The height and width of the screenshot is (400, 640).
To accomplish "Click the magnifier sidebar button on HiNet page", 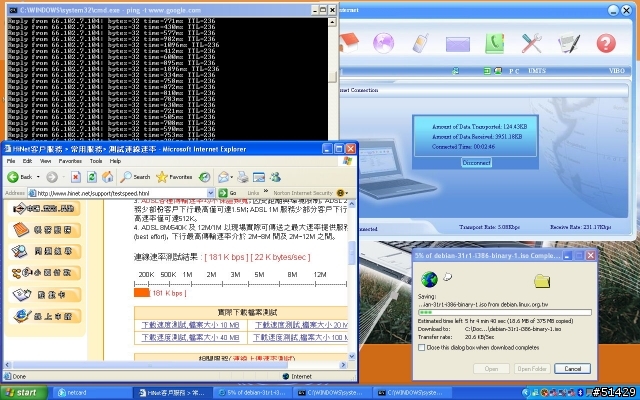I will click(x=44, y=251).
